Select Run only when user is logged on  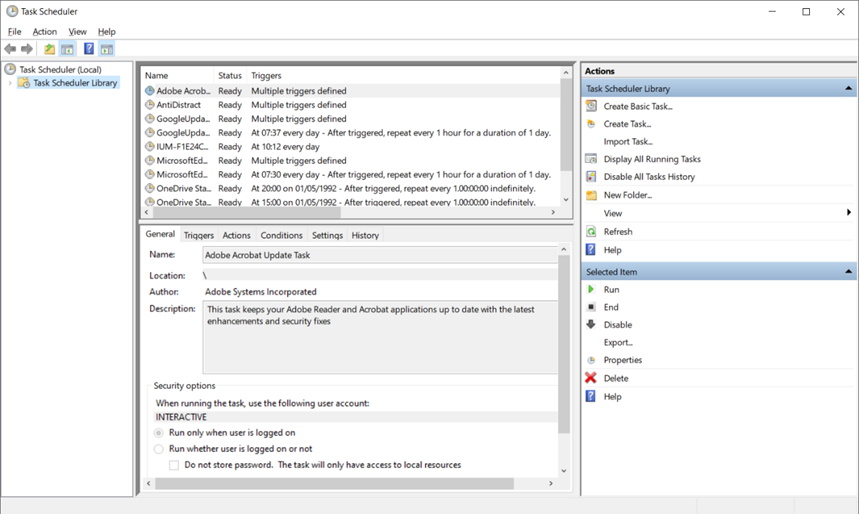159,433
